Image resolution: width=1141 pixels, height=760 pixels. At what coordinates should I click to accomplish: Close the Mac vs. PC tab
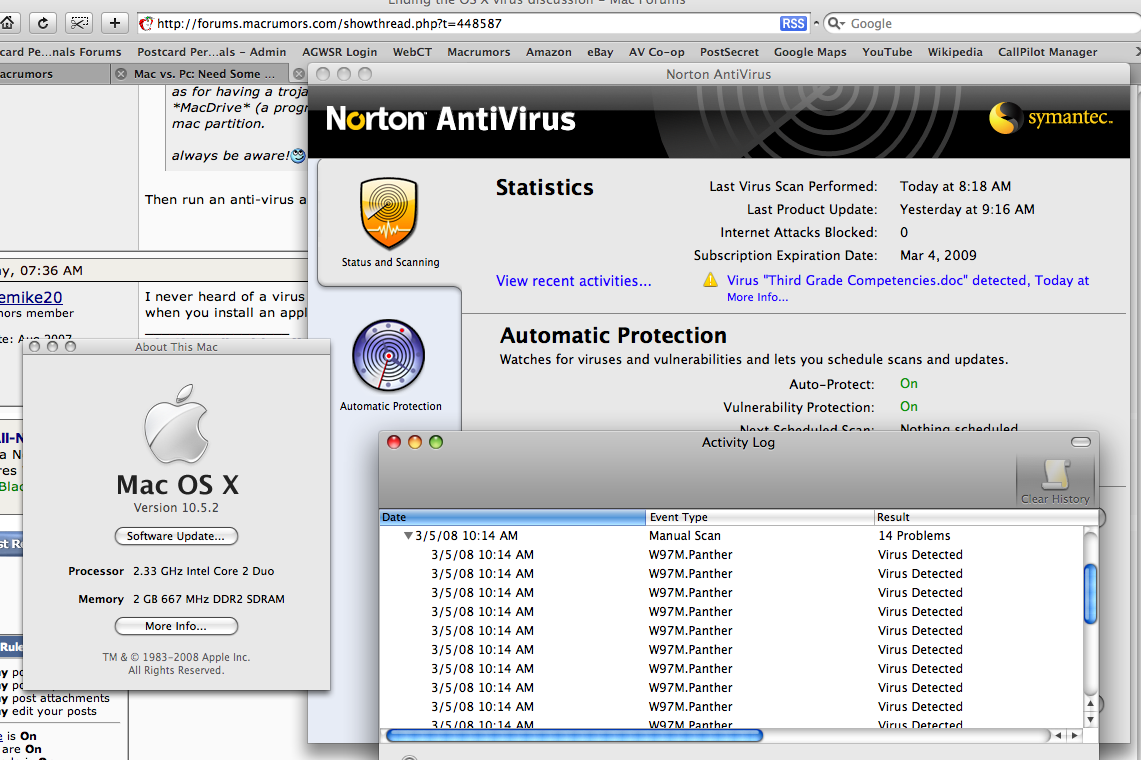(x=121, y=74)
